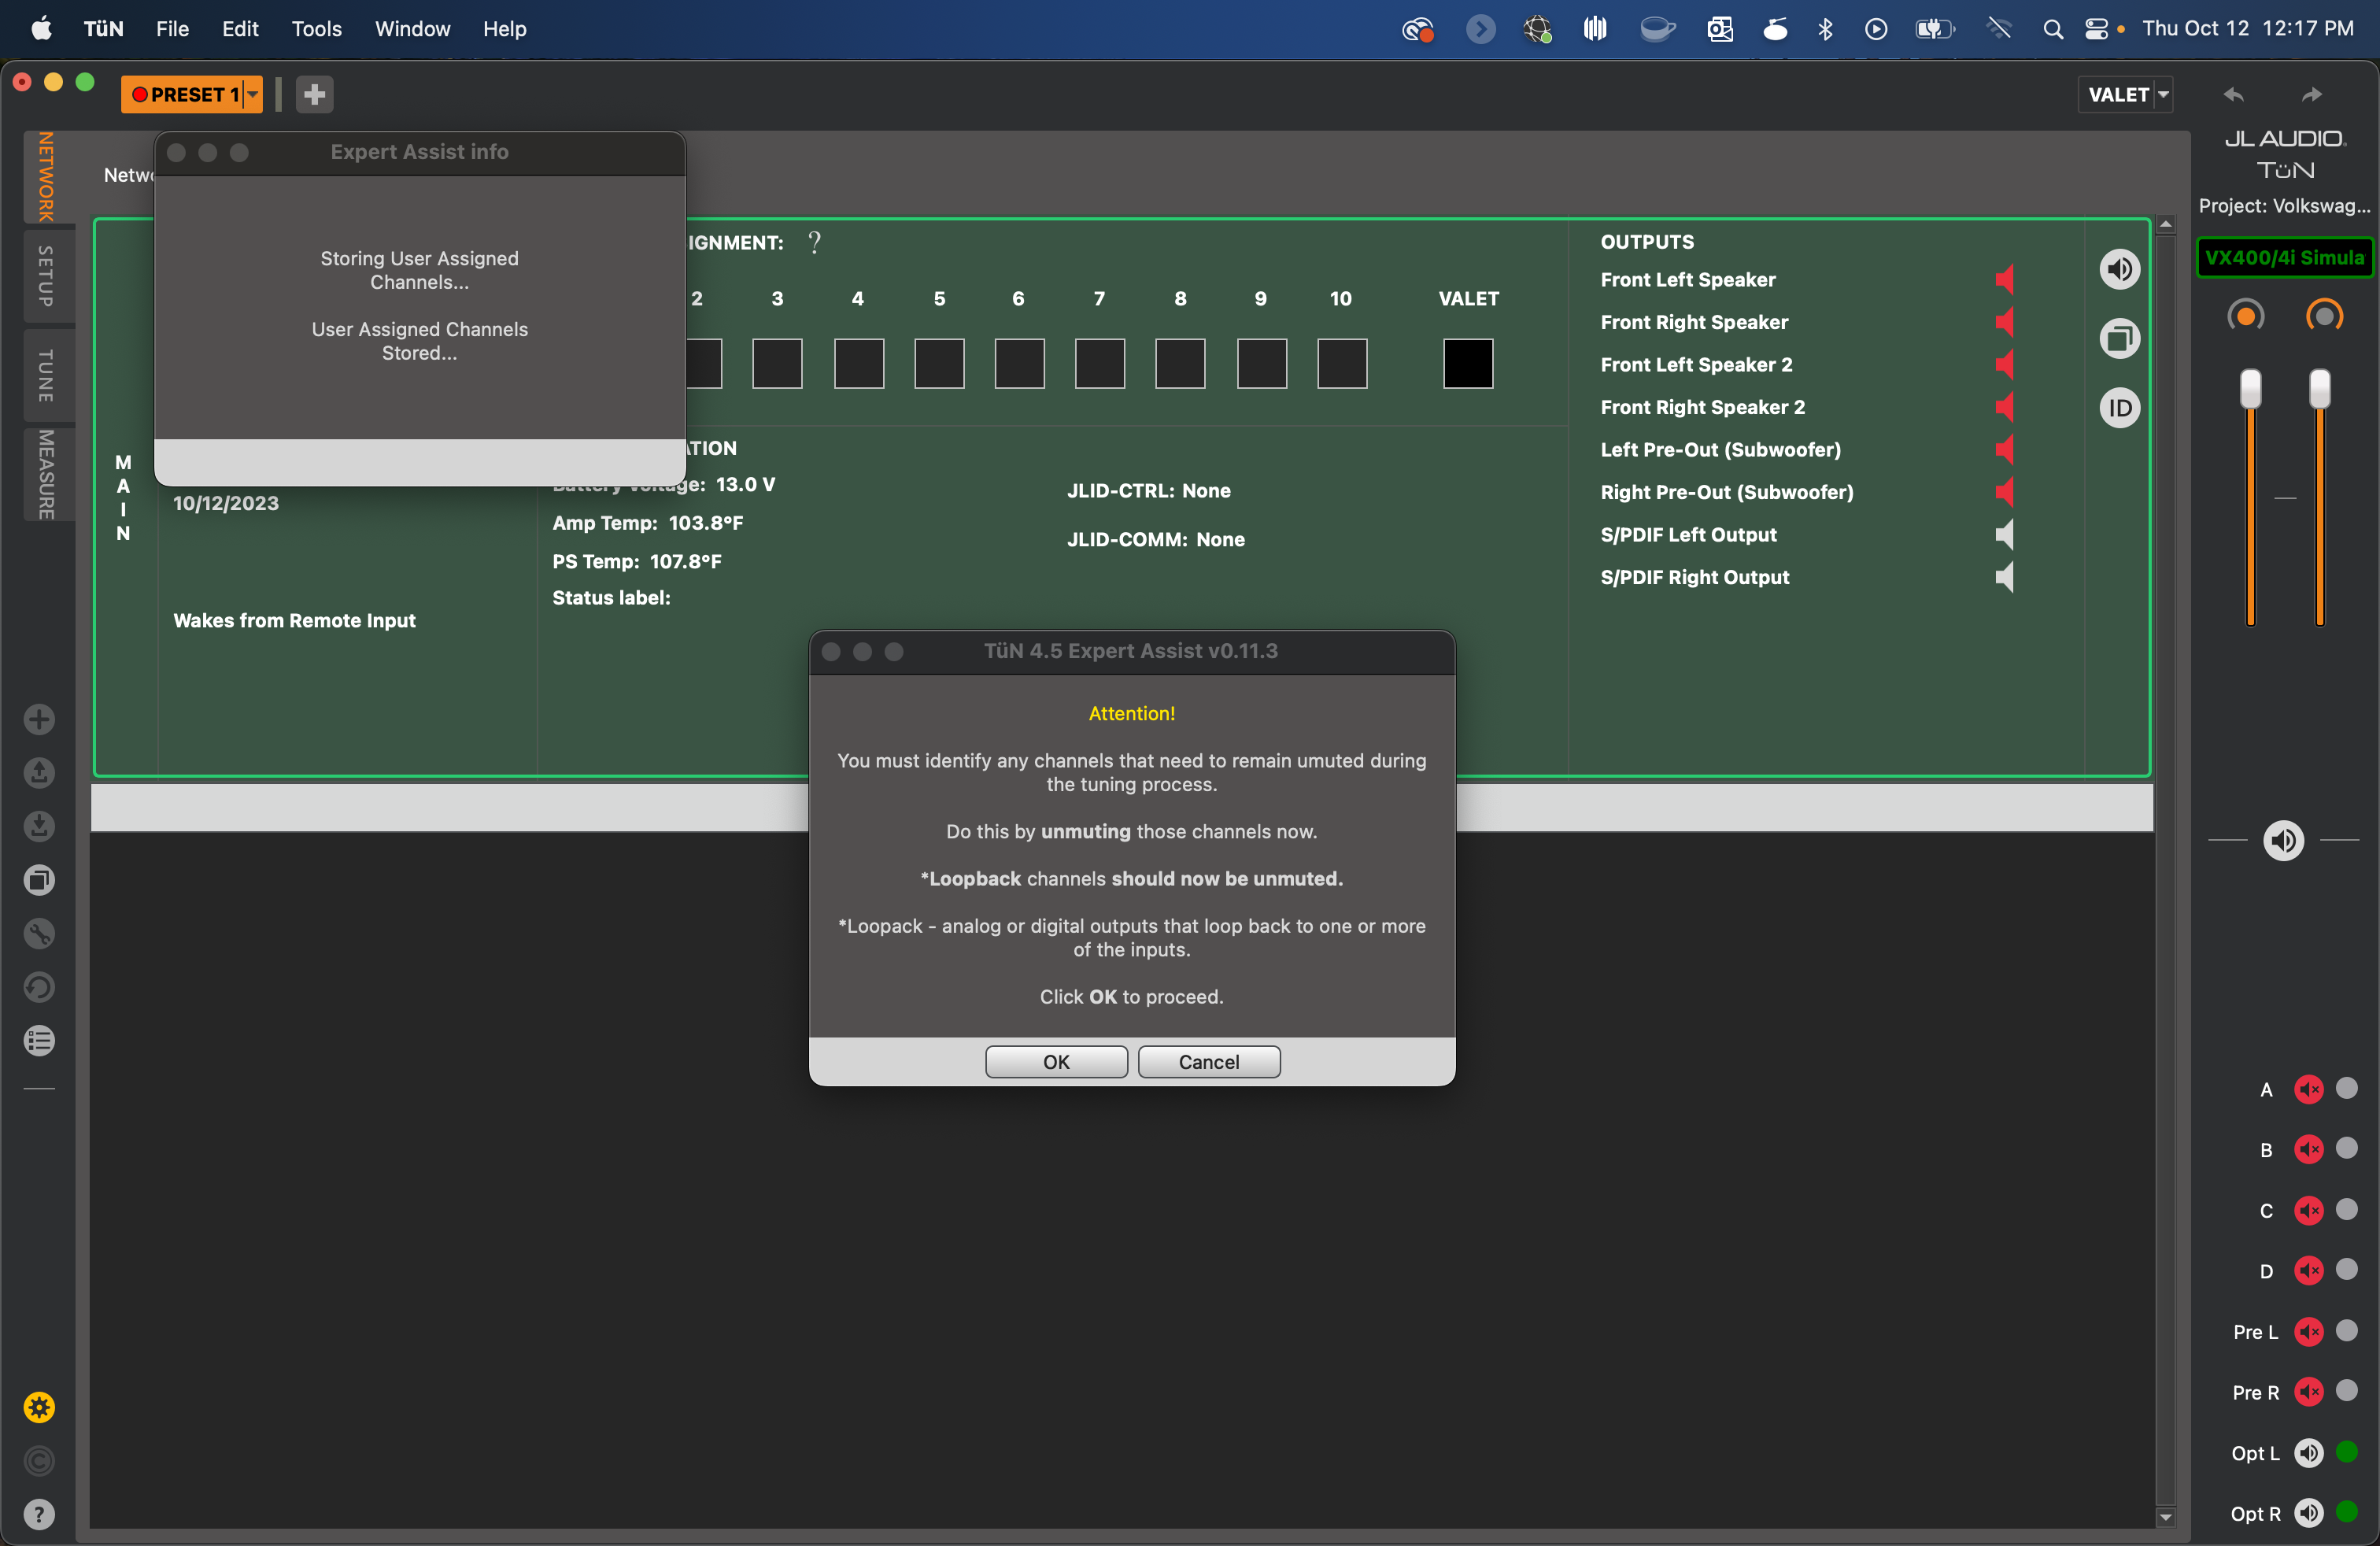Click the master mute speaker icon
2380x1546 pixels.
pyautogui.click(x=2283, y=840)
